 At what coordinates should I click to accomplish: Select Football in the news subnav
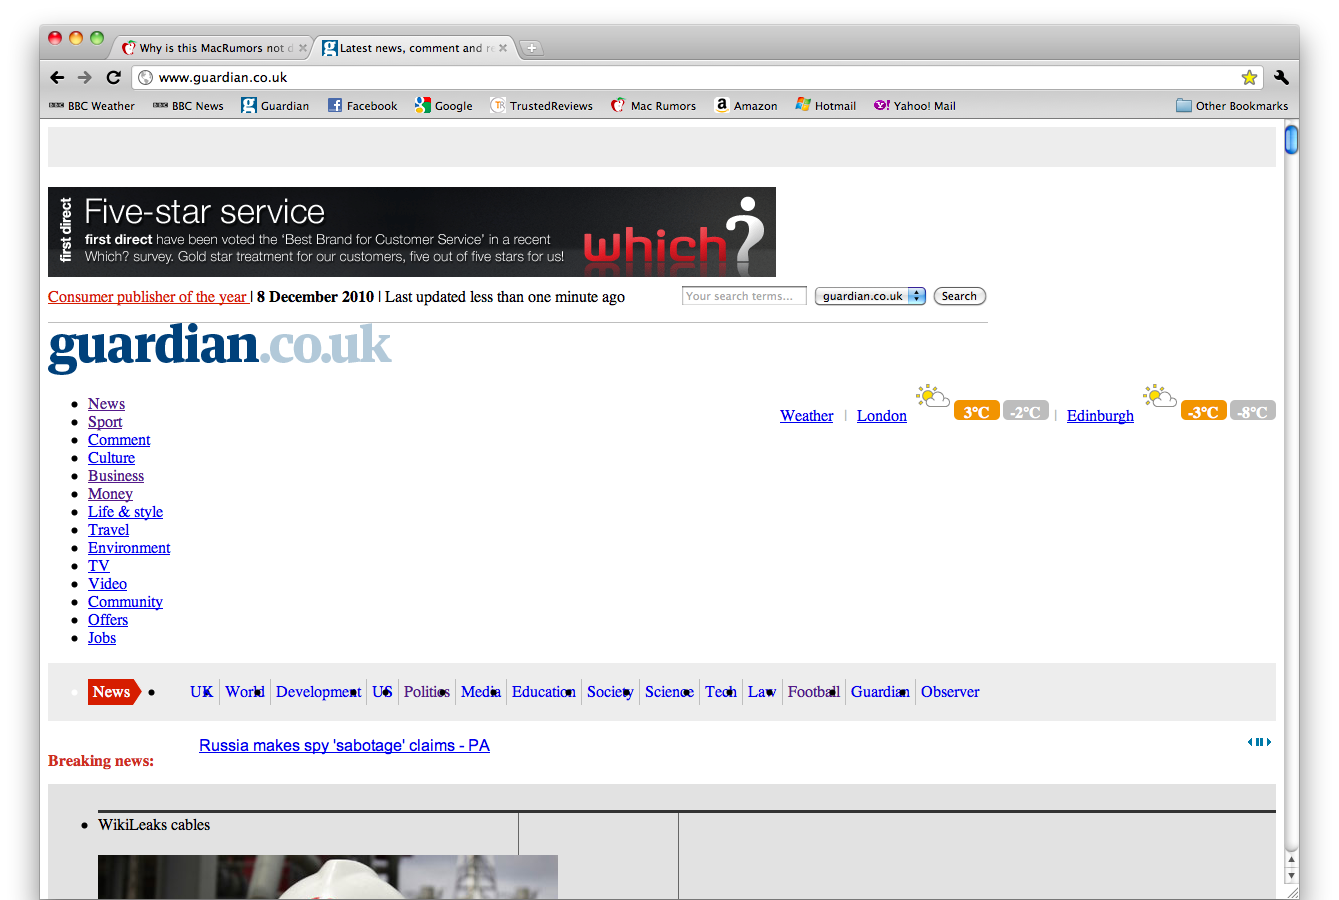point(814,692)
